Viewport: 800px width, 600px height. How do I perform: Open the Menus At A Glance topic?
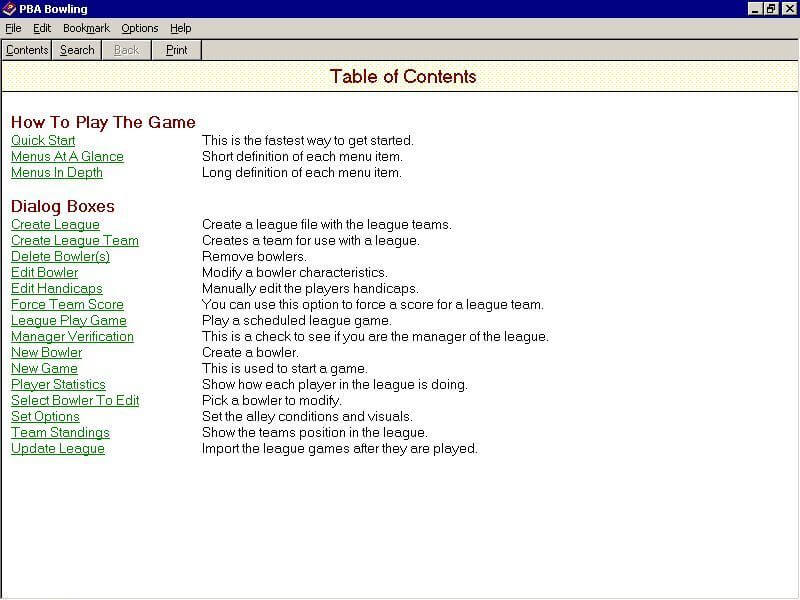coord(67,157)
